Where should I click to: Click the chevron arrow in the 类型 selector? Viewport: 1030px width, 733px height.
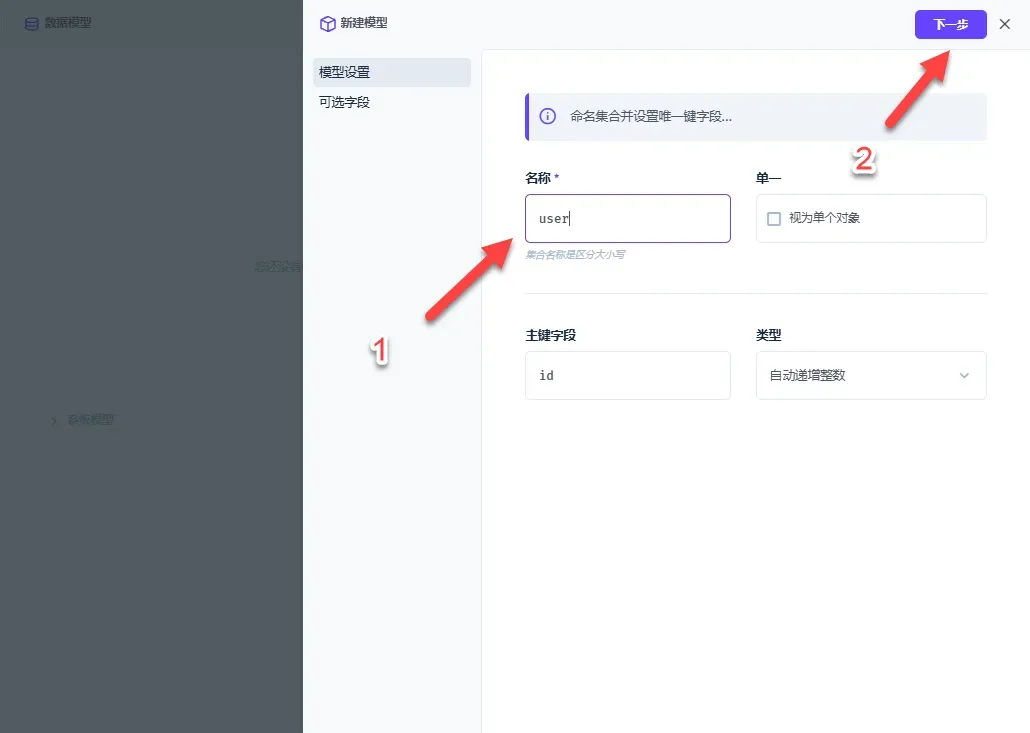964,376
